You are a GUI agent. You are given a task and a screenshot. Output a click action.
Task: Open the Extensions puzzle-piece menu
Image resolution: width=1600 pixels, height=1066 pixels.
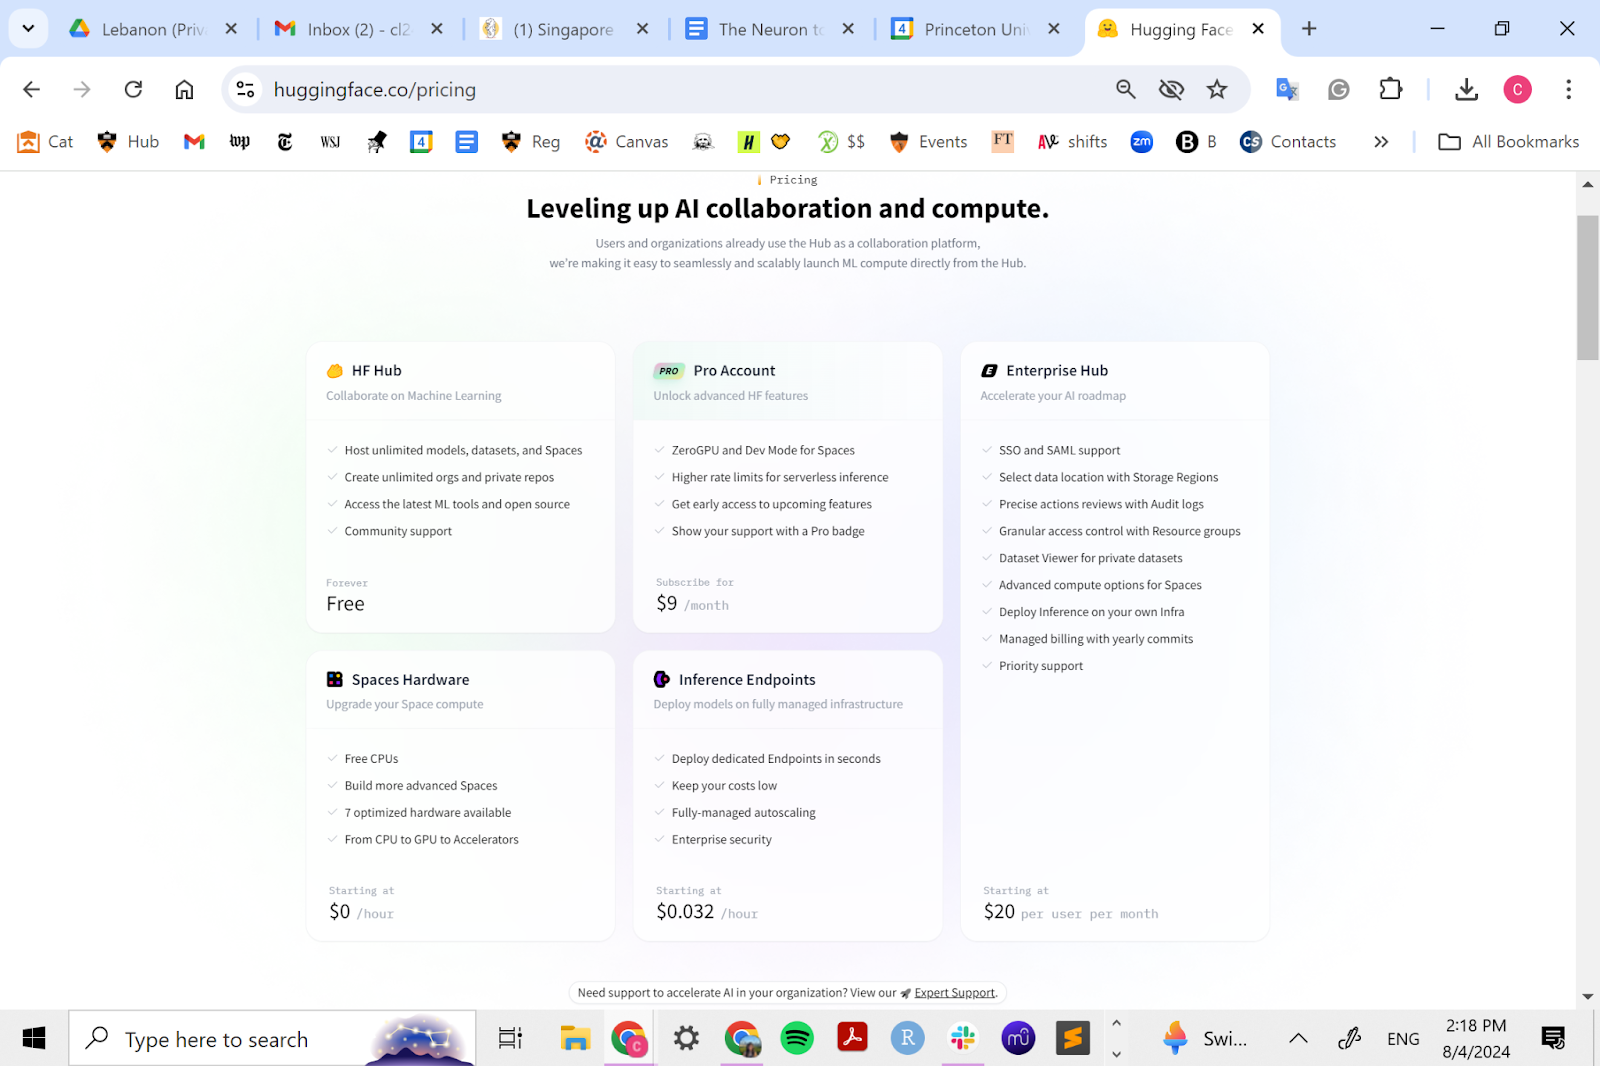1391,90
